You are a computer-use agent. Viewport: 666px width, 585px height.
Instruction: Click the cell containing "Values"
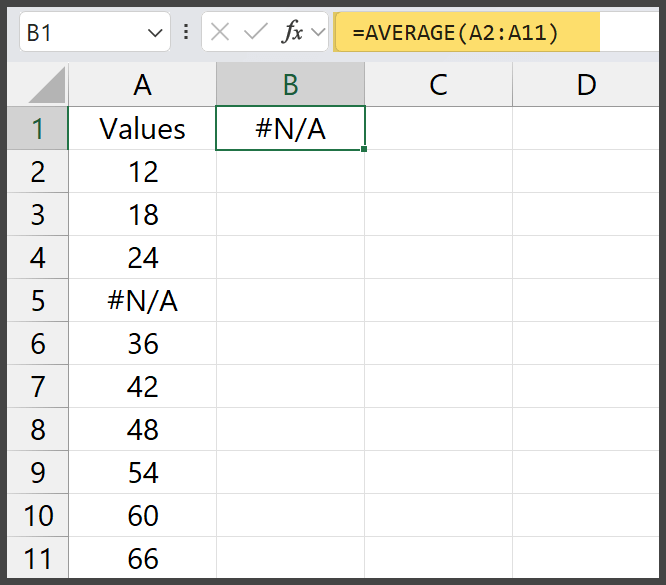142,128
